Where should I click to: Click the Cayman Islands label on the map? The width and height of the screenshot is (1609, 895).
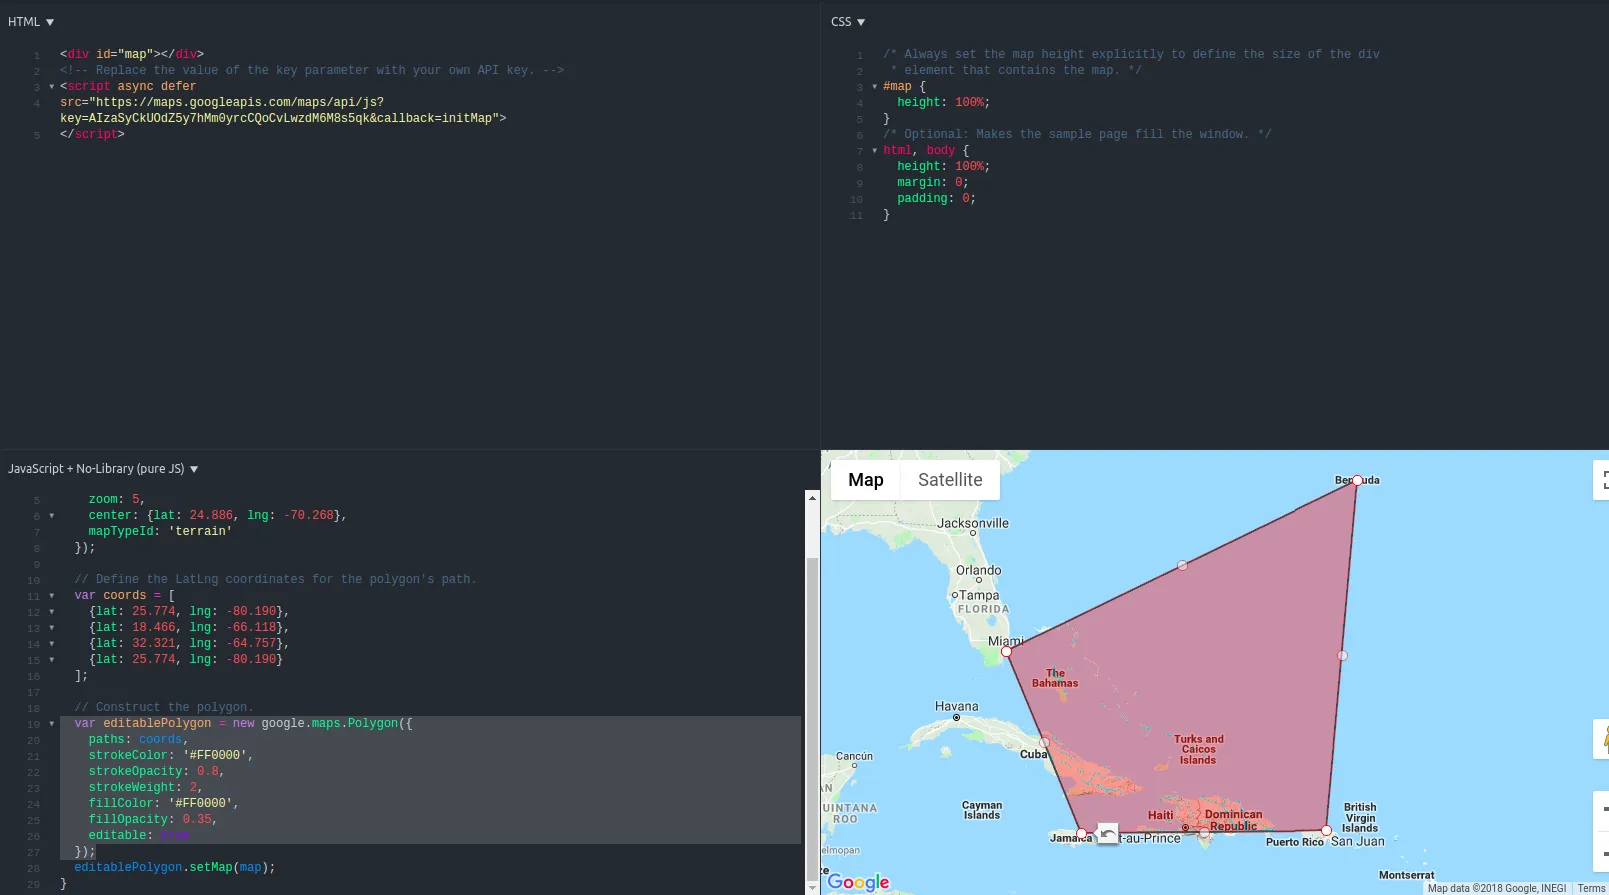(x=982, y=810)
